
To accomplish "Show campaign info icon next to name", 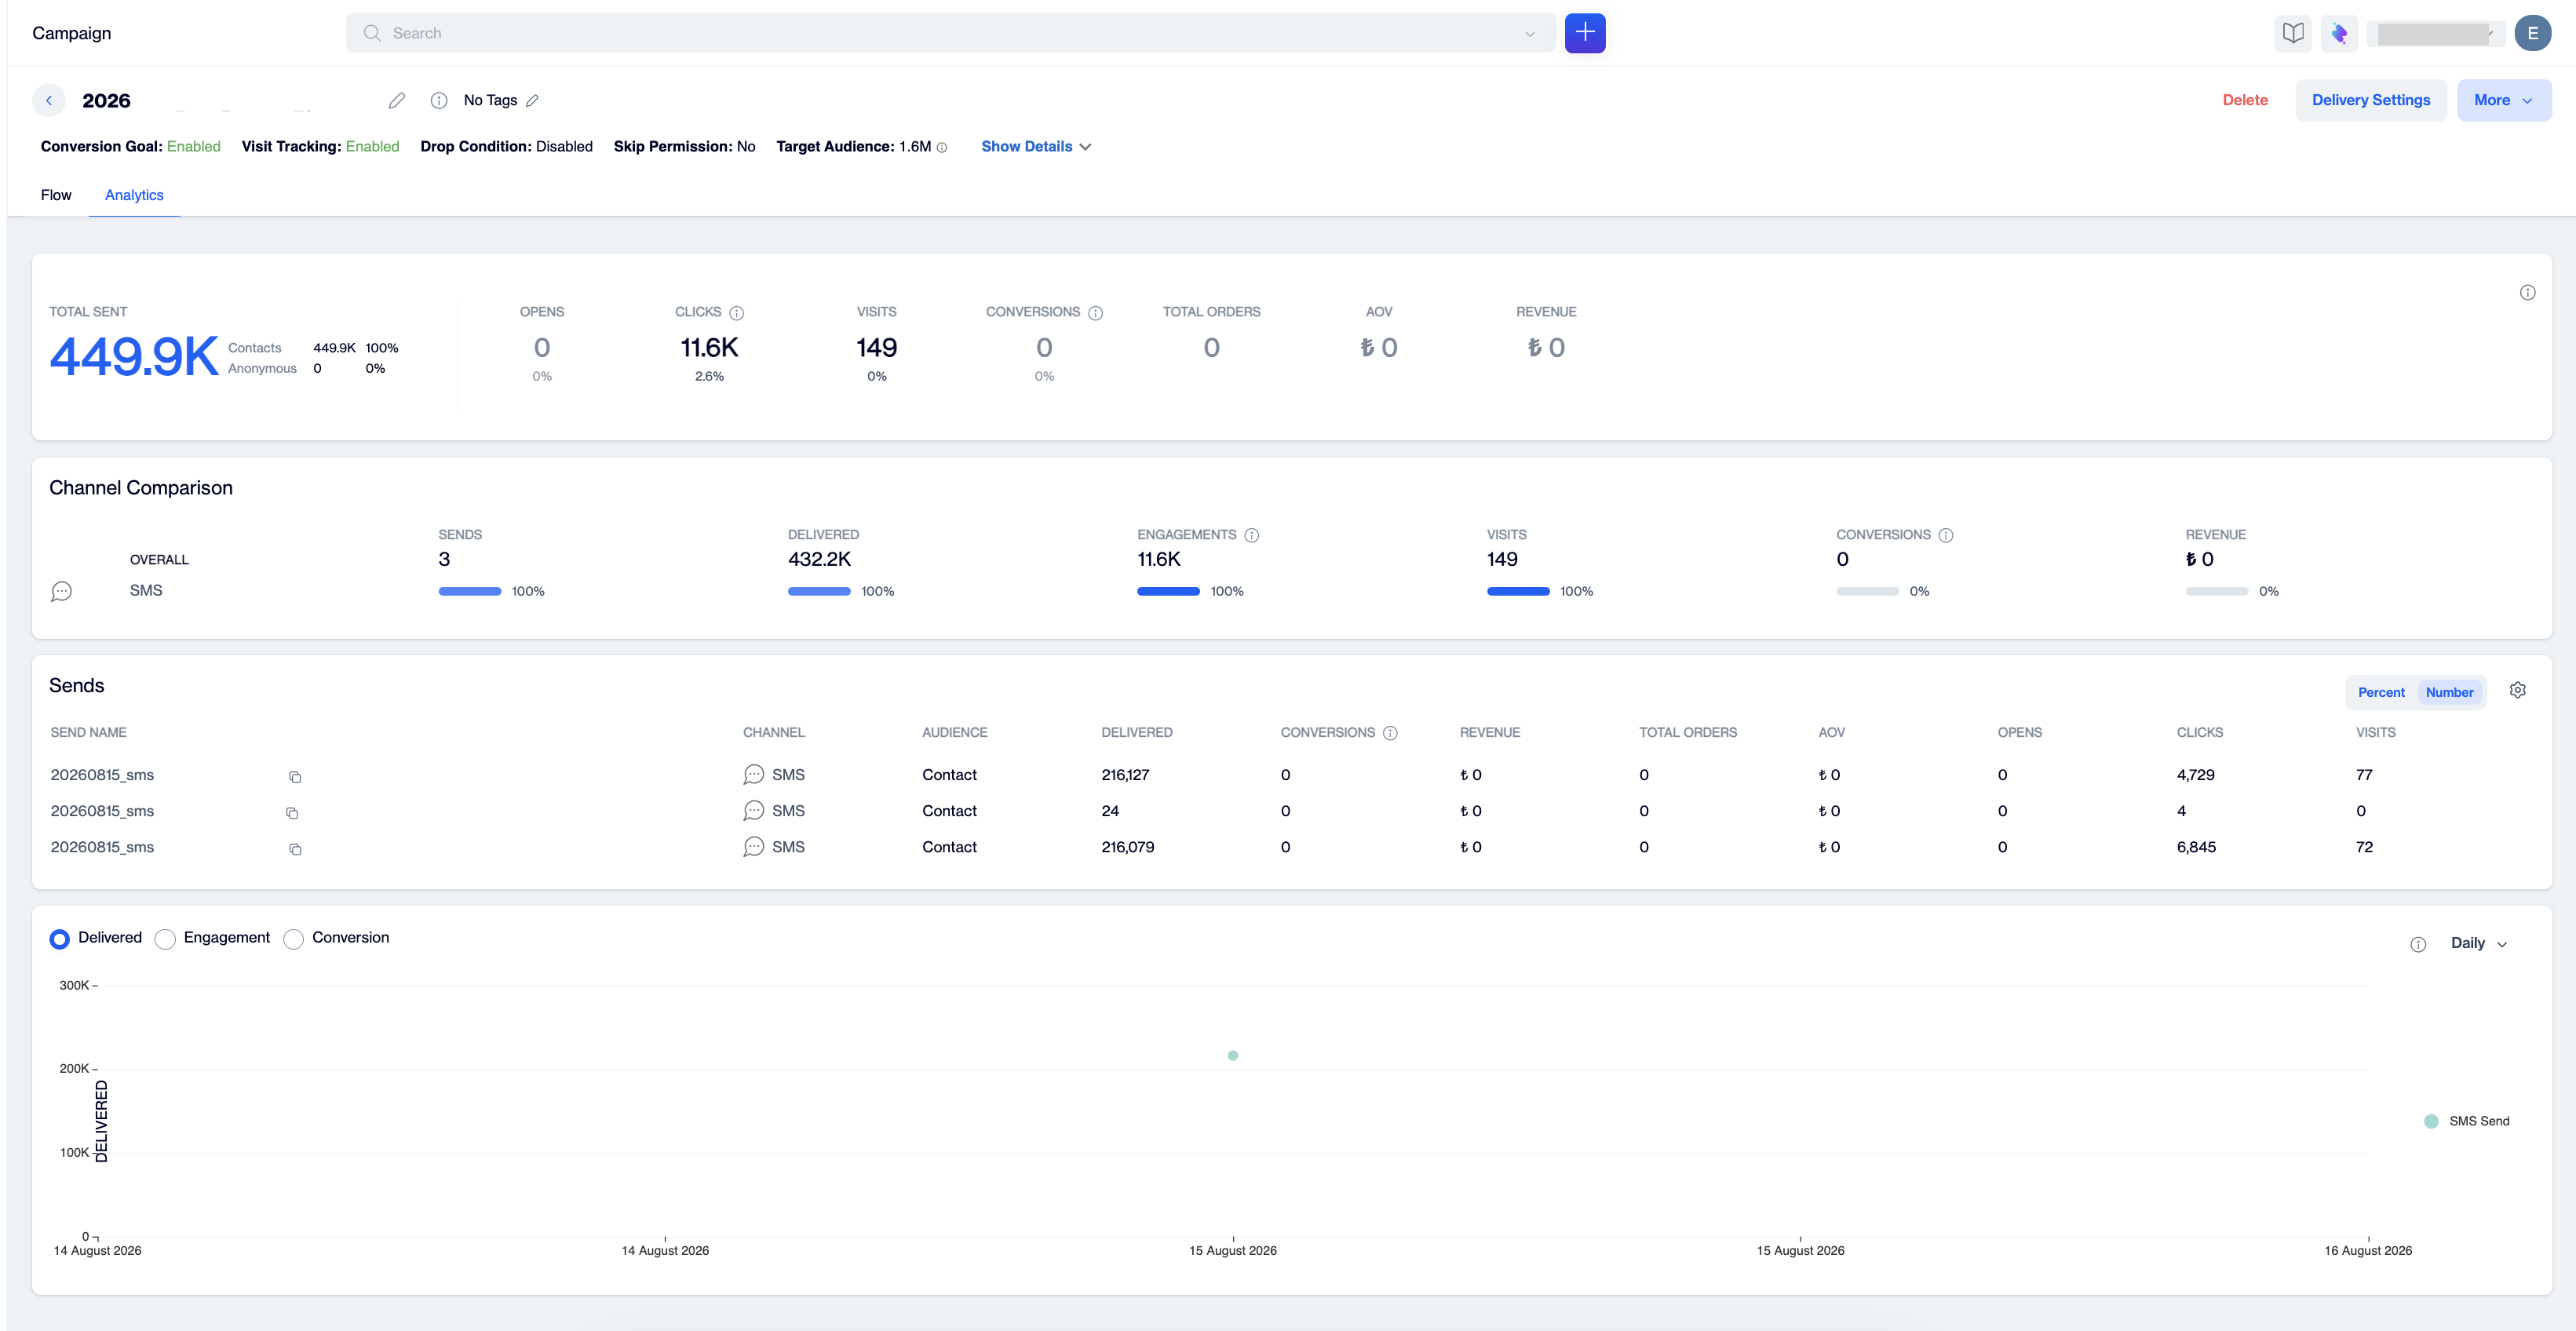I will [438, 100].
